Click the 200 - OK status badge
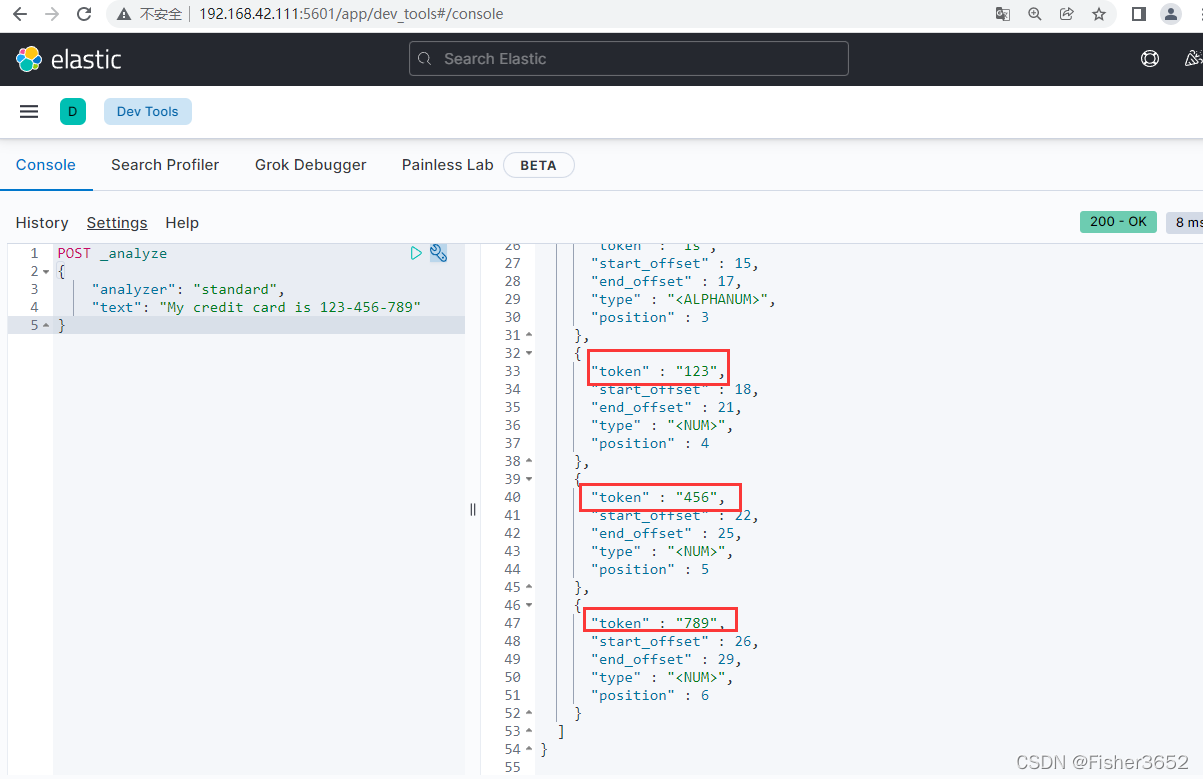This screenshot has width=1203, height=779. click(x=1118, y=222)
